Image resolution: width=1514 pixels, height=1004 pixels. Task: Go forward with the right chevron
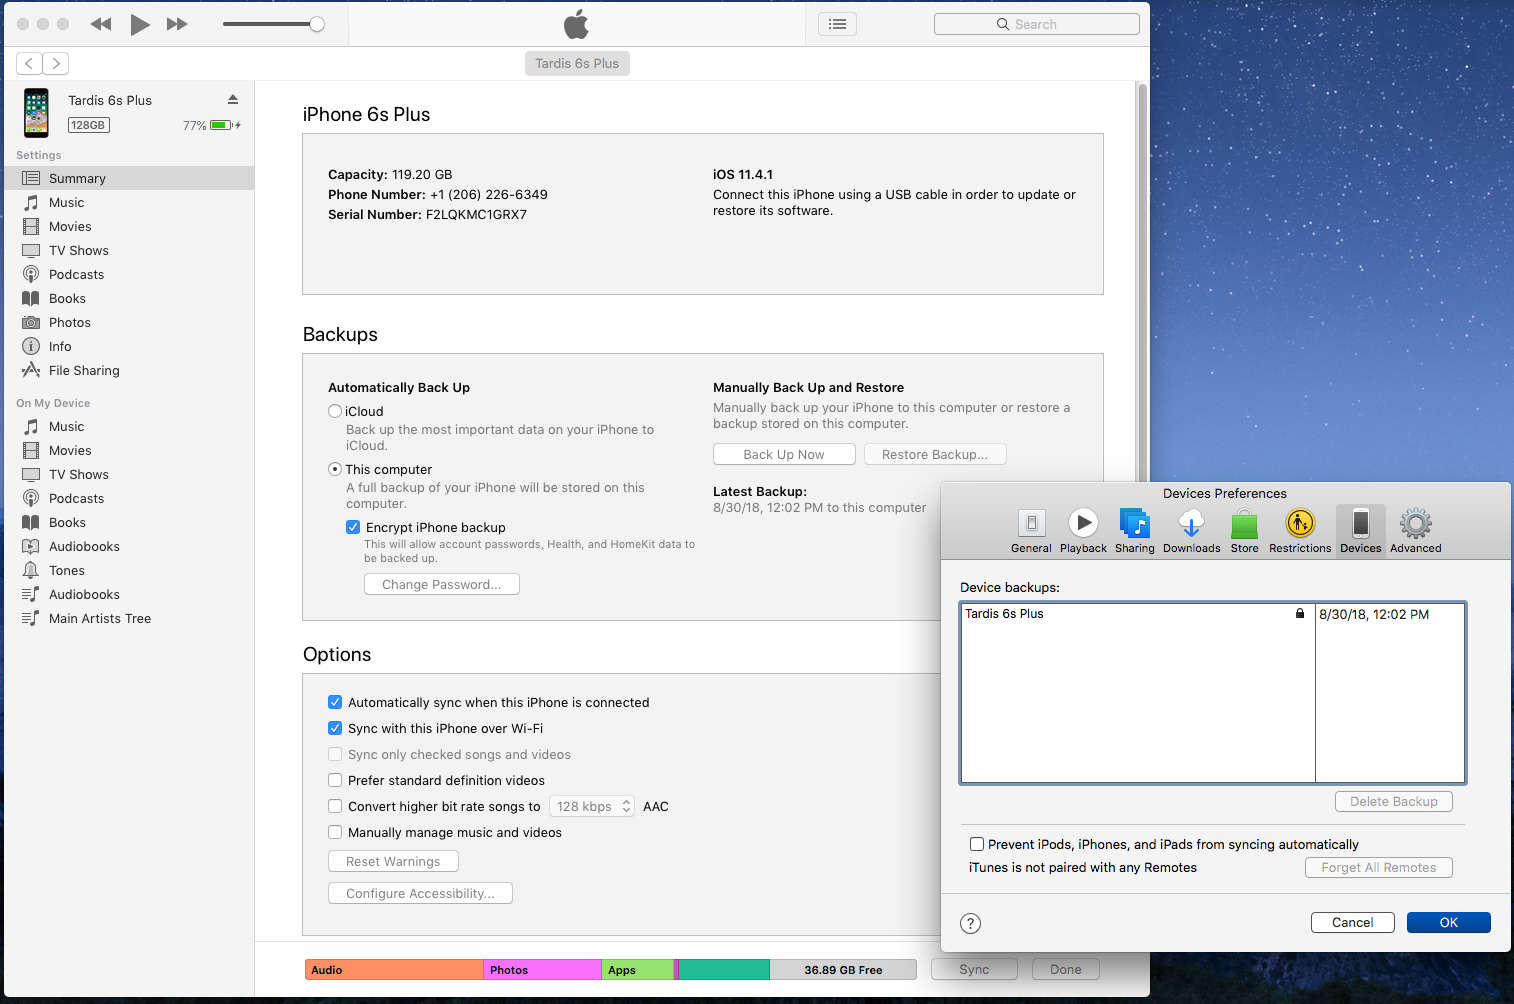pyautogui.click(x=56, y=63)
